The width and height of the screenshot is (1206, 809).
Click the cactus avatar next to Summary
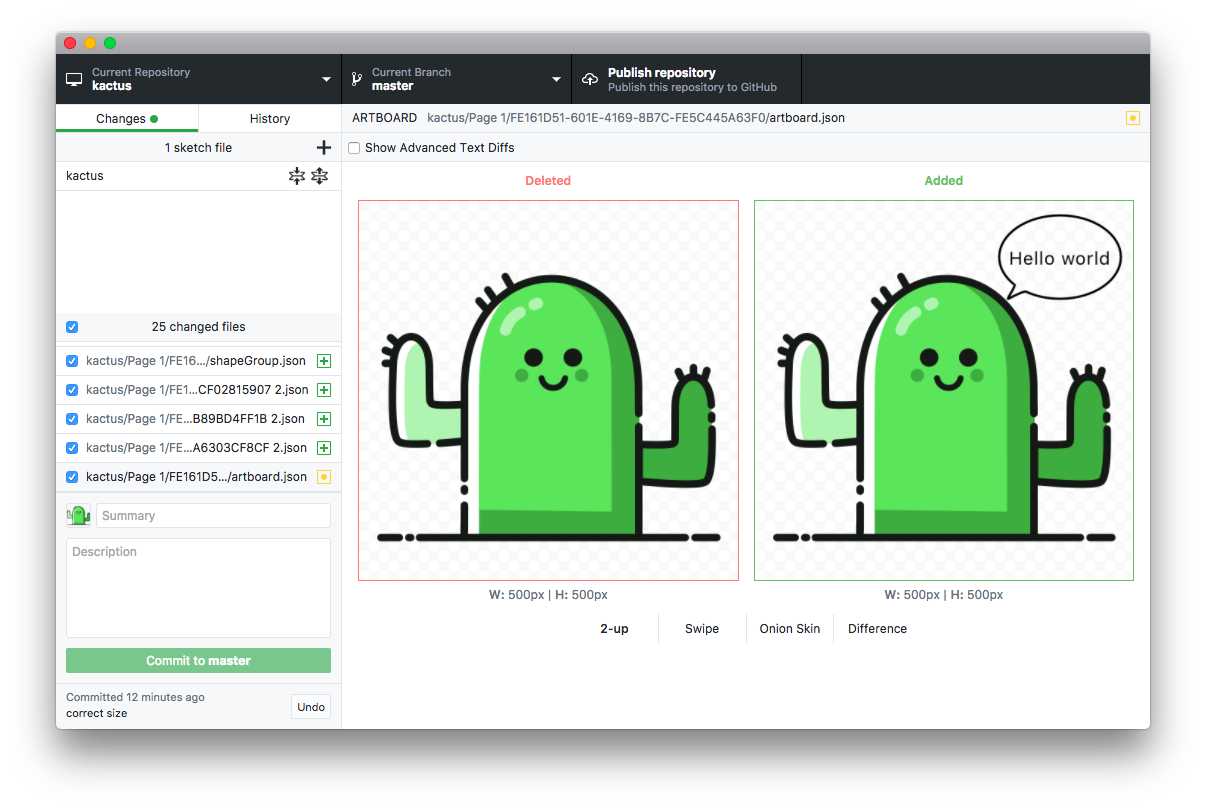tap(78, 516)
